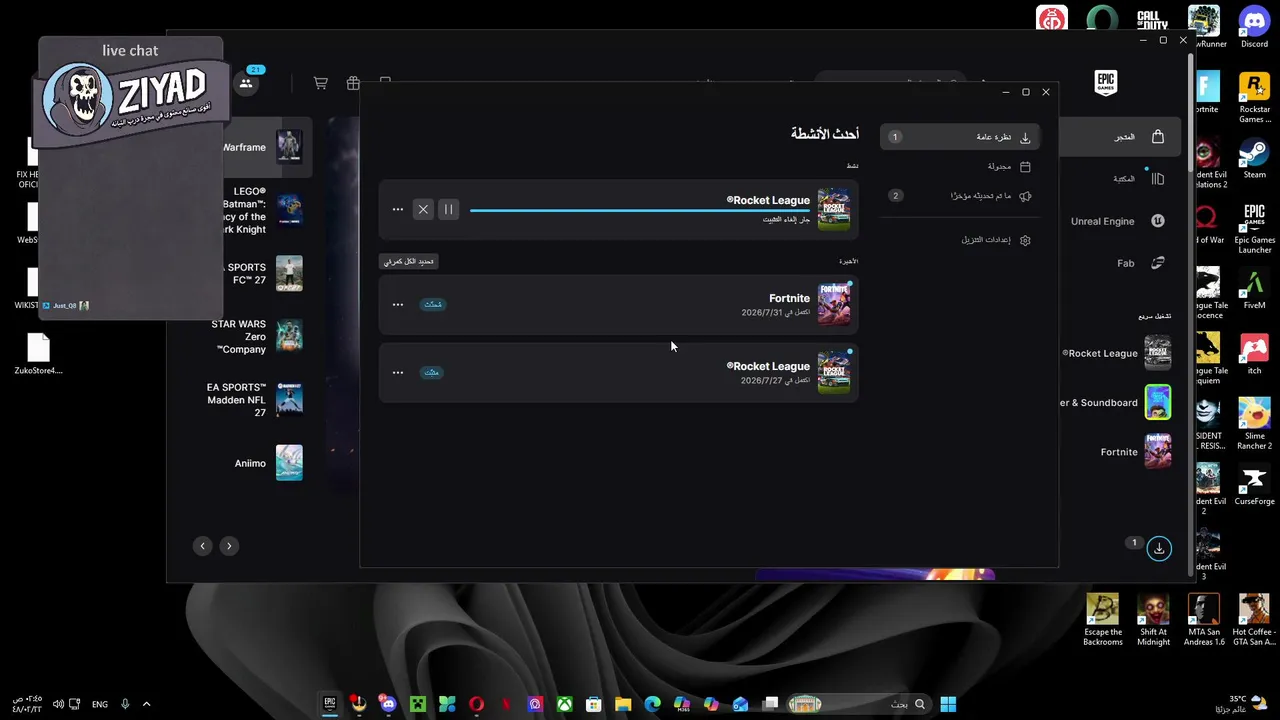Switch the ENG input language indicator
Viewport: 1280px width, 720px height.
point(100,704)
